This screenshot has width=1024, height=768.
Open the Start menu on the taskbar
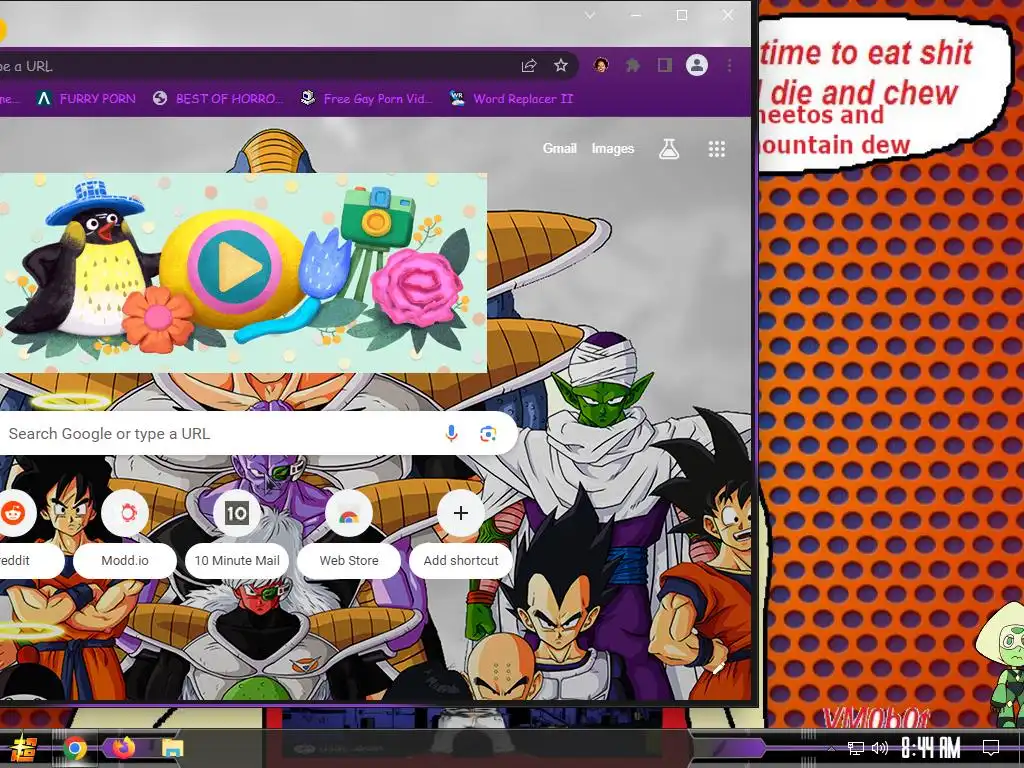[22, 748]
